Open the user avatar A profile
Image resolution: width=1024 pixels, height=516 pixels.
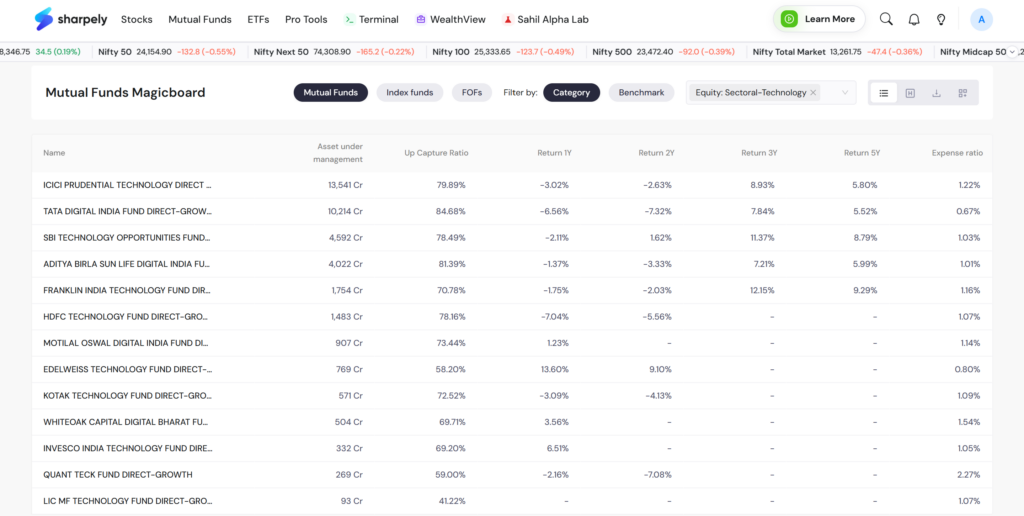(x=981, y=20)
